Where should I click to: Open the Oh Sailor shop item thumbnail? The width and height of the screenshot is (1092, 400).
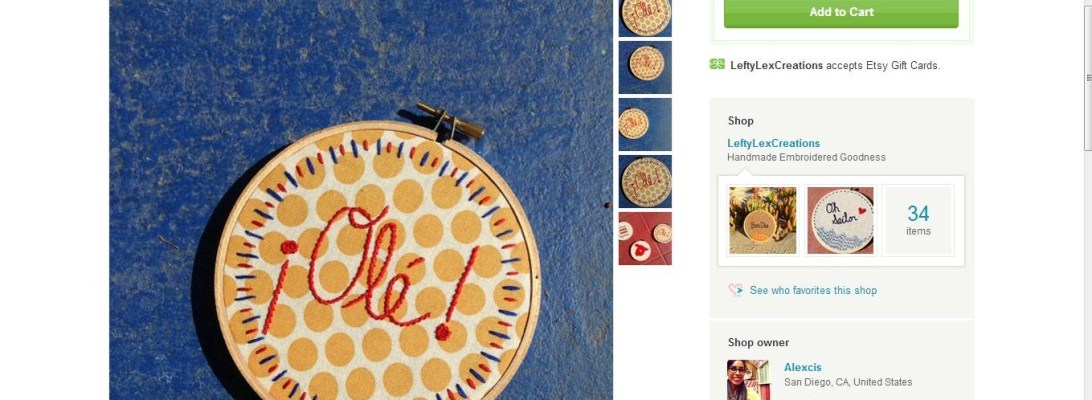(x=840, y=220)
